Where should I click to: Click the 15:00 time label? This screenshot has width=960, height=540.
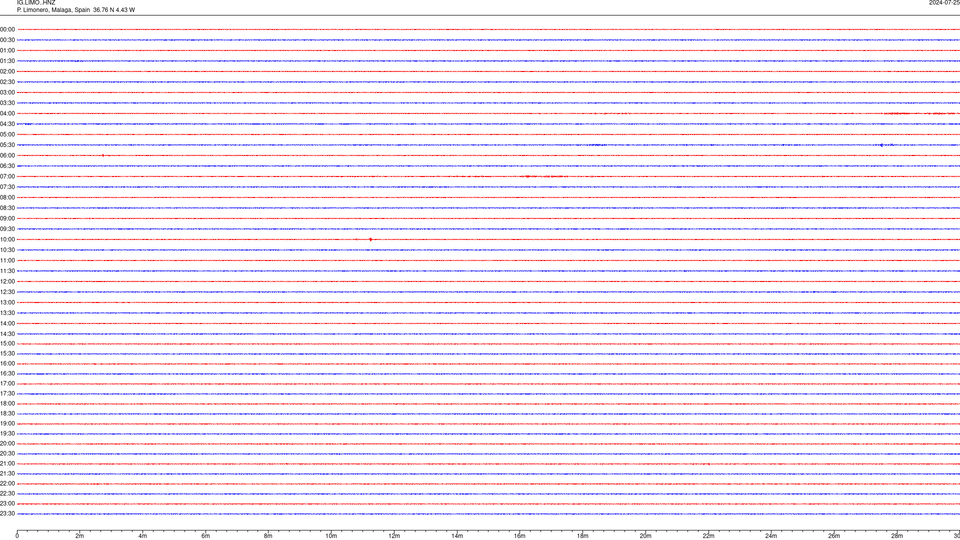pos(7,343)
